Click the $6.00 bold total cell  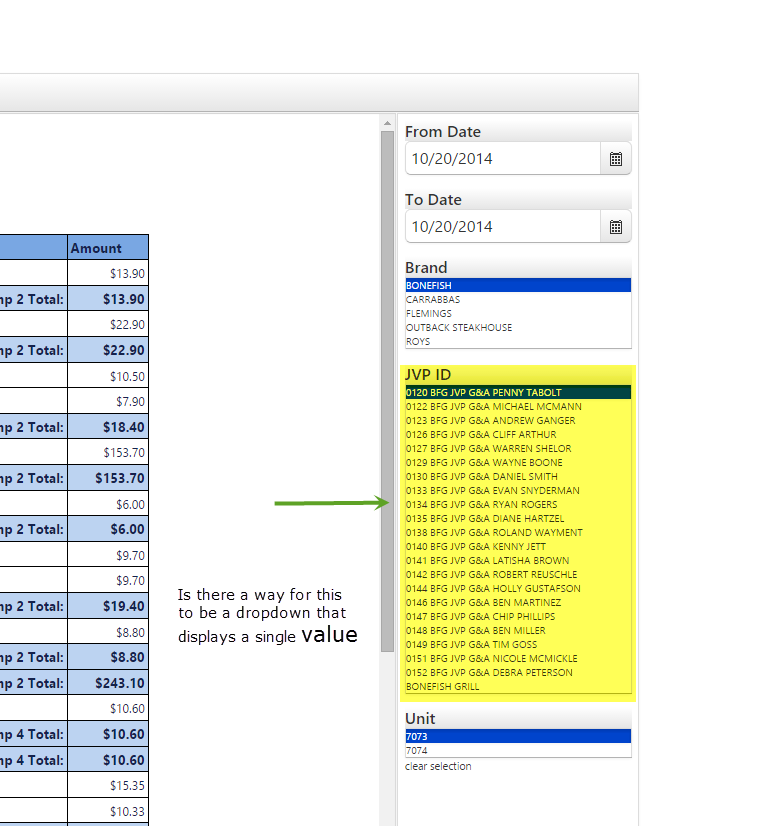(108, 529)
